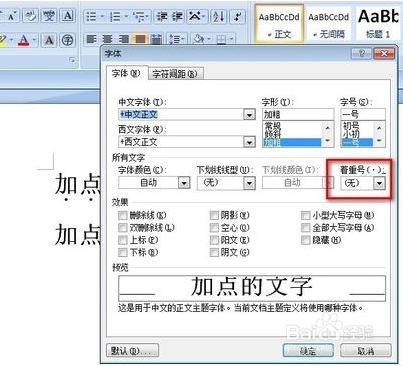
Task: Click the Increase Indent icon
Action: [x=178, y=16]
